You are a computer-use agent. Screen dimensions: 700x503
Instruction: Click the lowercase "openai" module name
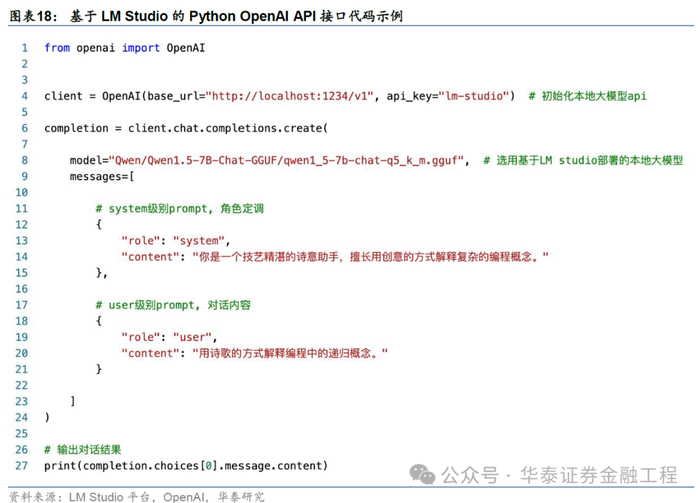click(x=96, y=48)
